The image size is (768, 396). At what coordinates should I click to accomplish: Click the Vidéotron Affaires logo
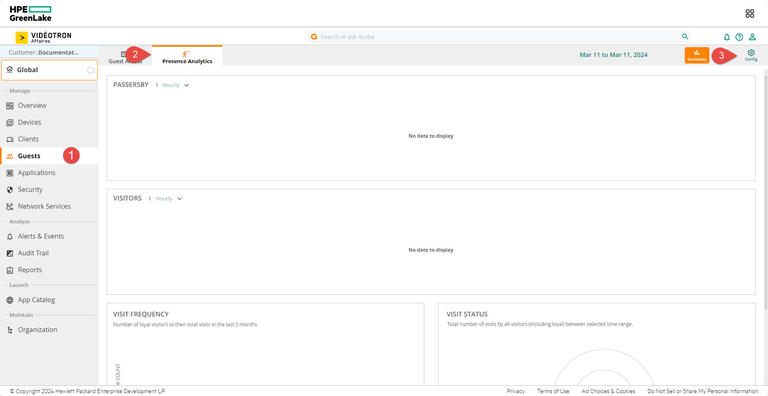coord(44,37)
